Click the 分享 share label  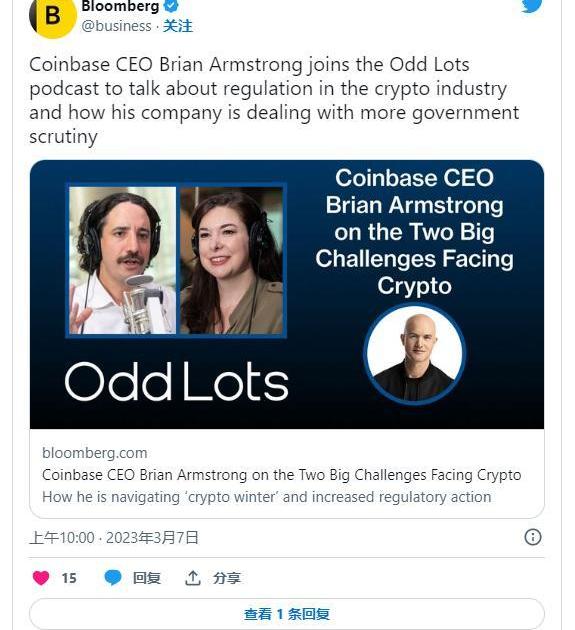coord(227,578)
